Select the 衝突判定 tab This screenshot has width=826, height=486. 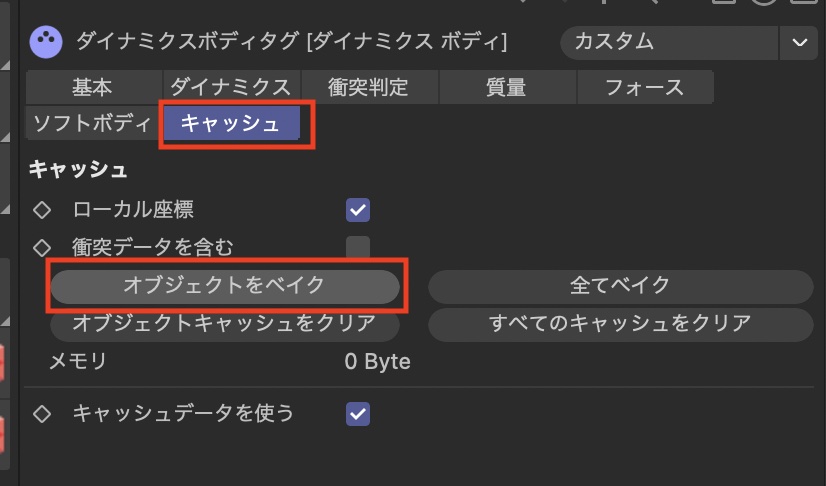click(x=368, y=87)
